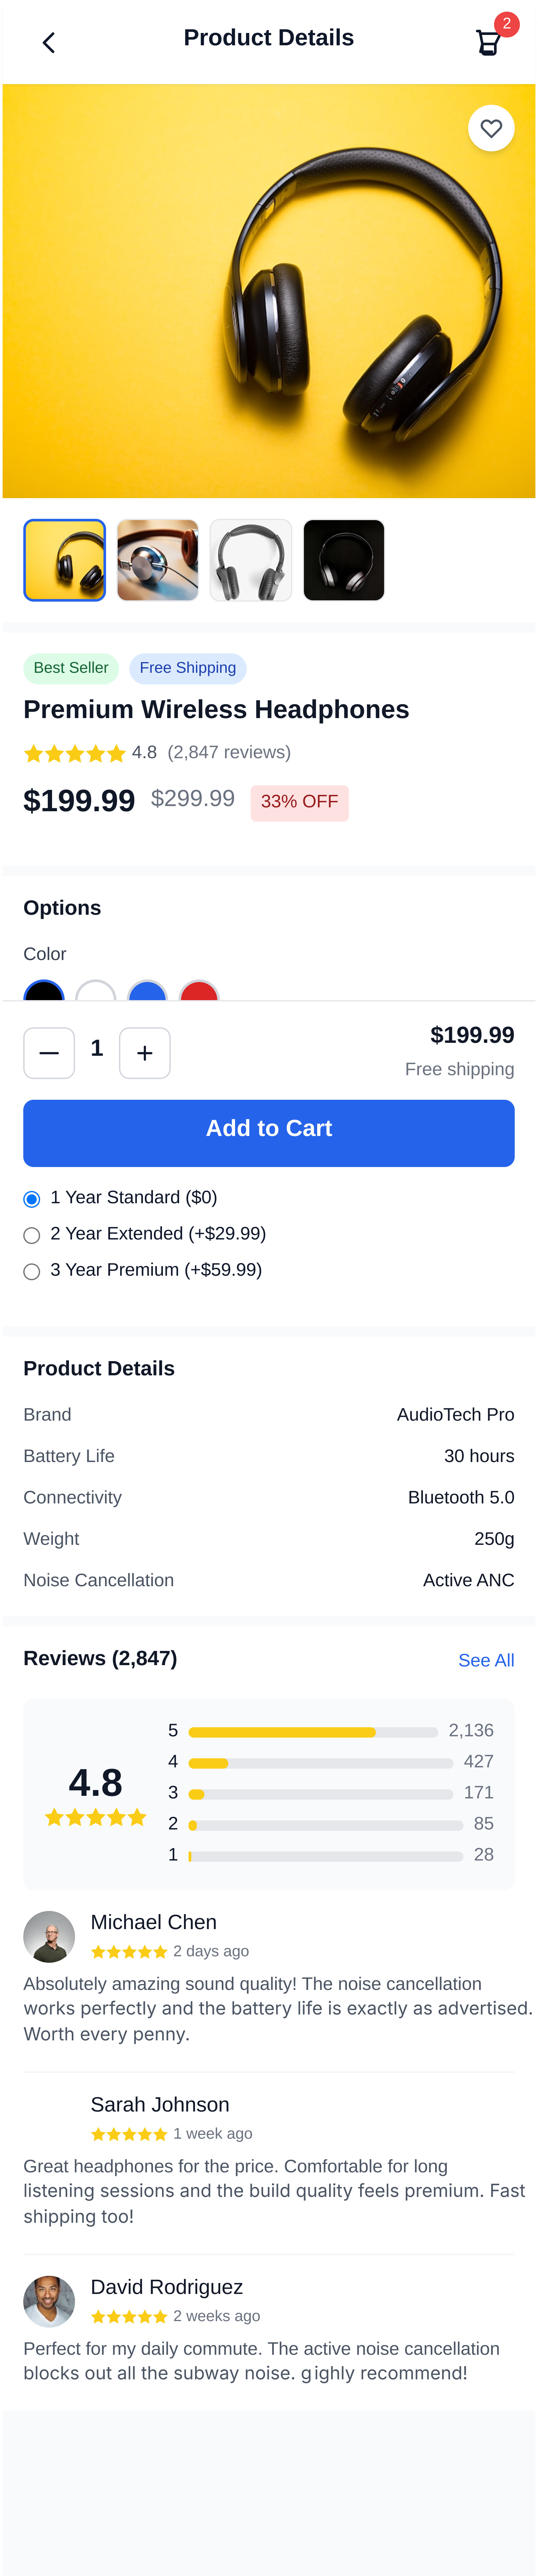Tap the back arrow icon

48,42
